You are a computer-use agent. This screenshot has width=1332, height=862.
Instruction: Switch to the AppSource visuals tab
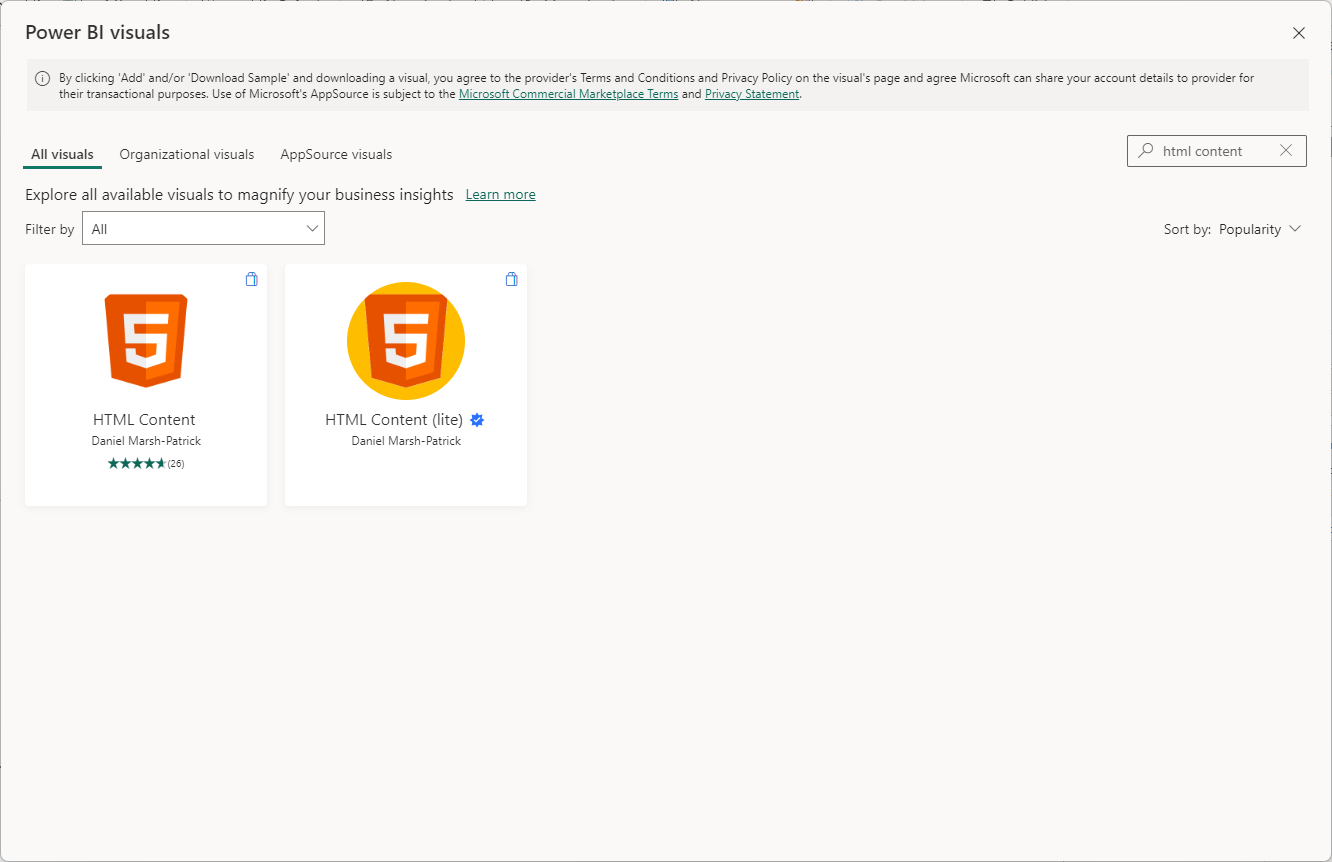tap(336, 155)
